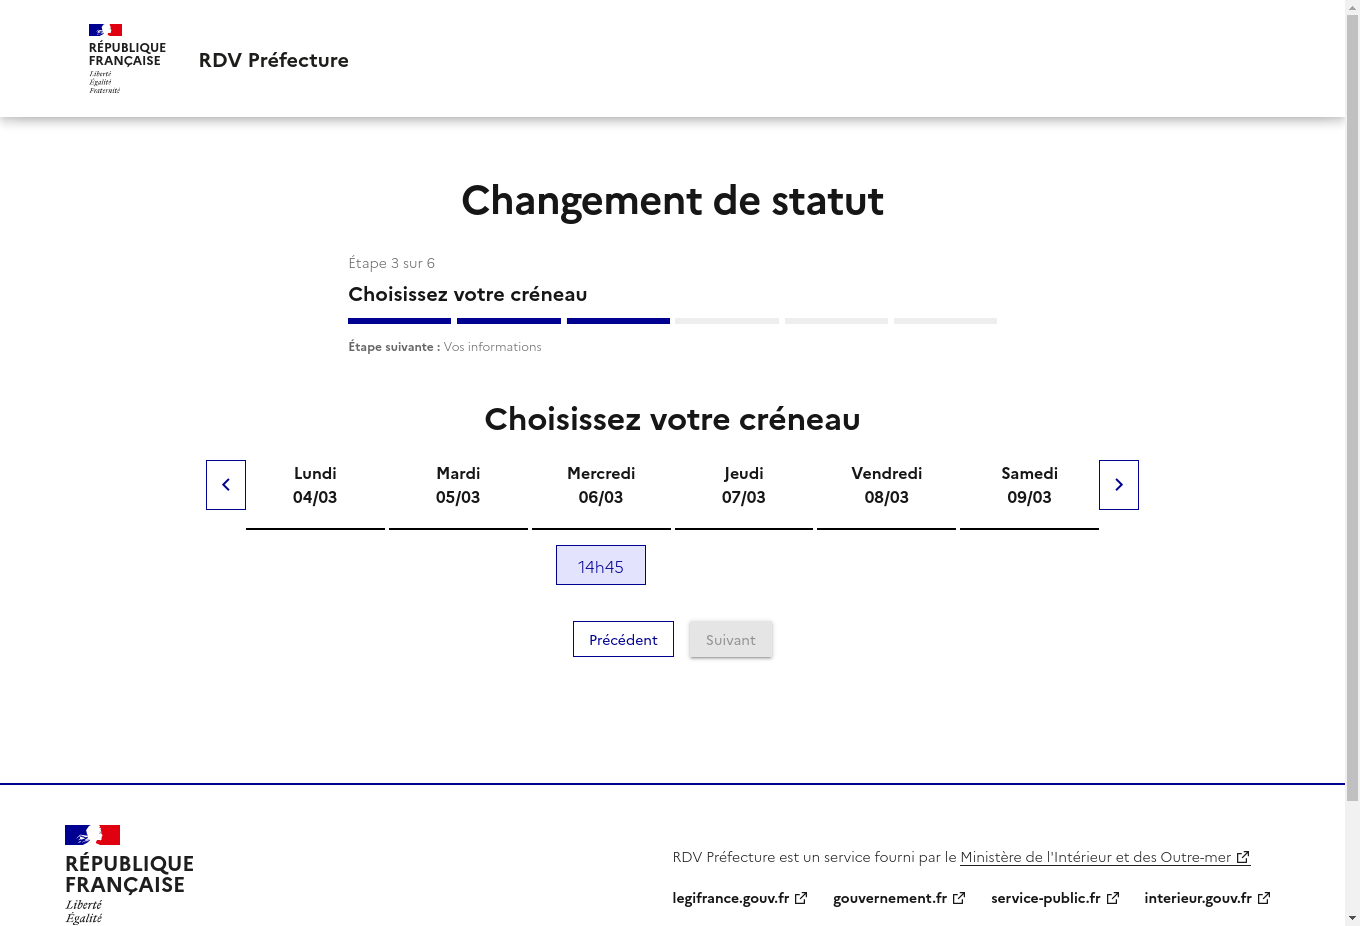Click external-link icon after Ministère de l'Intérieur
This screenshot has height=926, width=1360.
pos(1243,857)
